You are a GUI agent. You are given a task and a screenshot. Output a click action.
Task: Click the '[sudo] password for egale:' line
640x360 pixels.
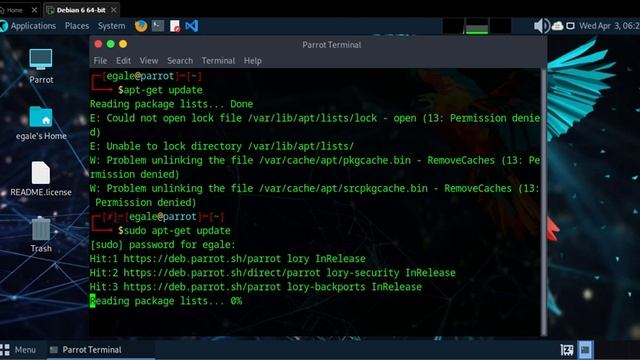(x=163, y=244)
